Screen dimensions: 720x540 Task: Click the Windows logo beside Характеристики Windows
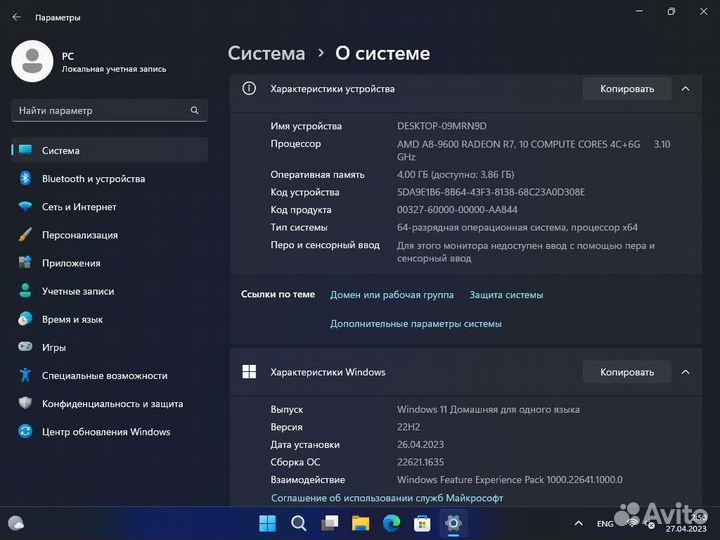(249, 371)
